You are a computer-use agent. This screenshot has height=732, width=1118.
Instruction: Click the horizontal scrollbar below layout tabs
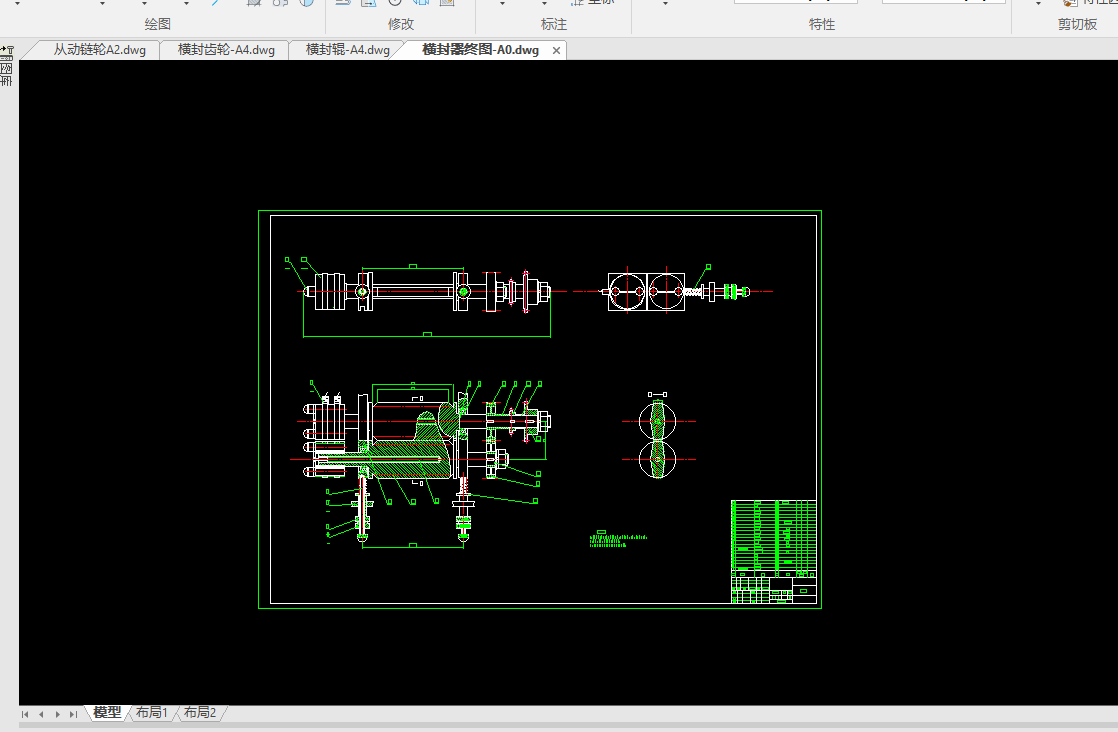pos(568,726)
